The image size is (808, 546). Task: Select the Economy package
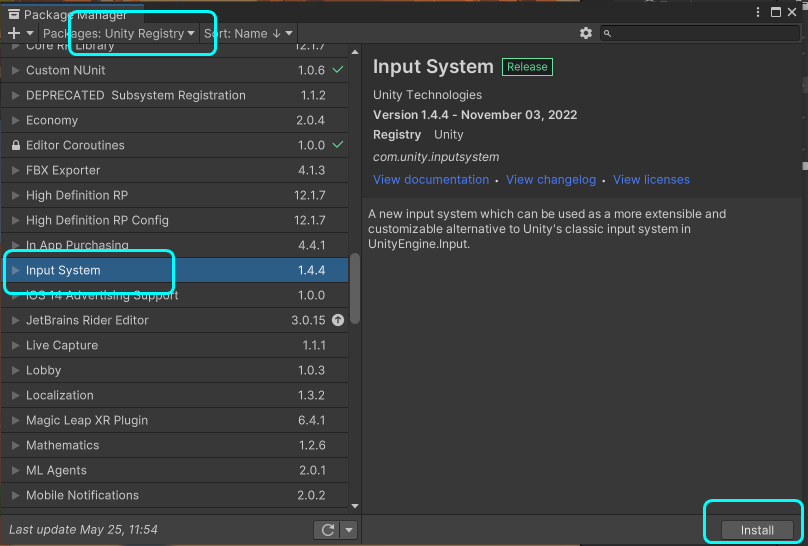coord(175,120)
